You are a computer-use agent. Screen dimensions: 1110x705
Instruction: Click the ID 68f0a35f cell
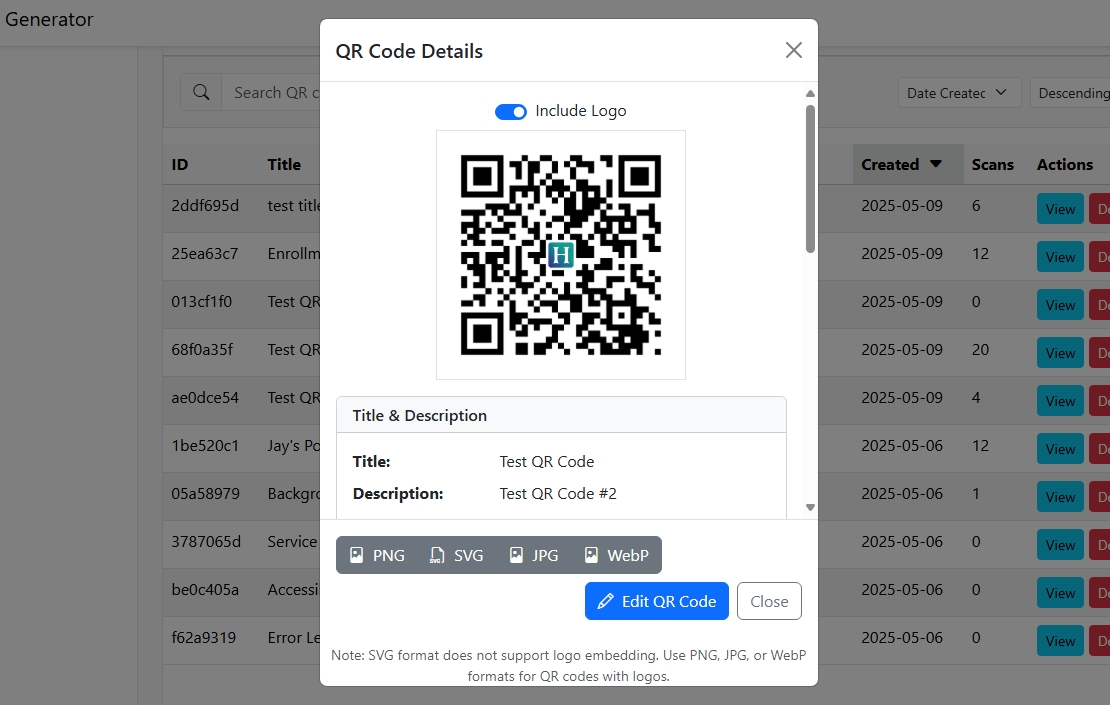(202, 350)
